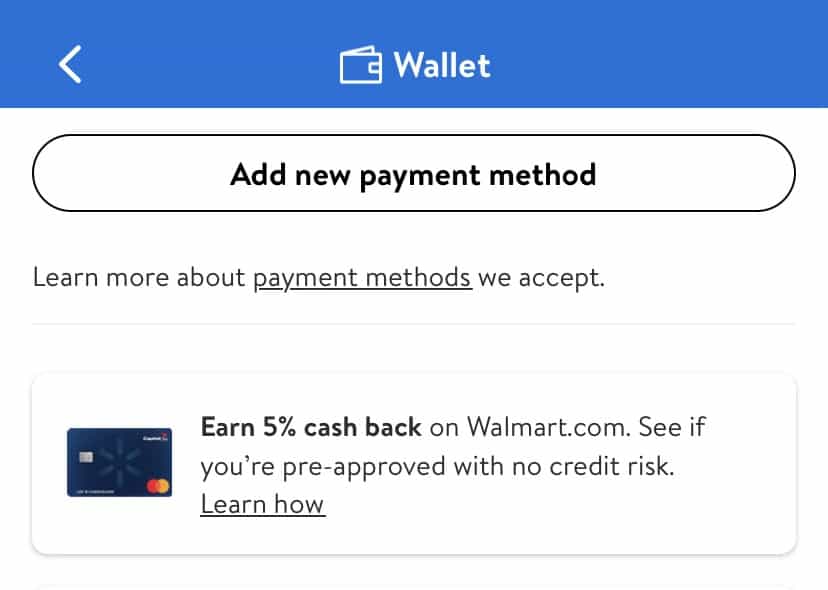Tap the small text at card's bottom-left

click(95, 491)
